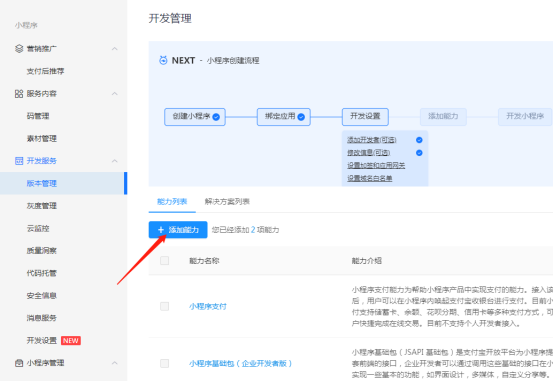Open the 设置域名白名单 link
Screen dimensions: 554x382
370,178
